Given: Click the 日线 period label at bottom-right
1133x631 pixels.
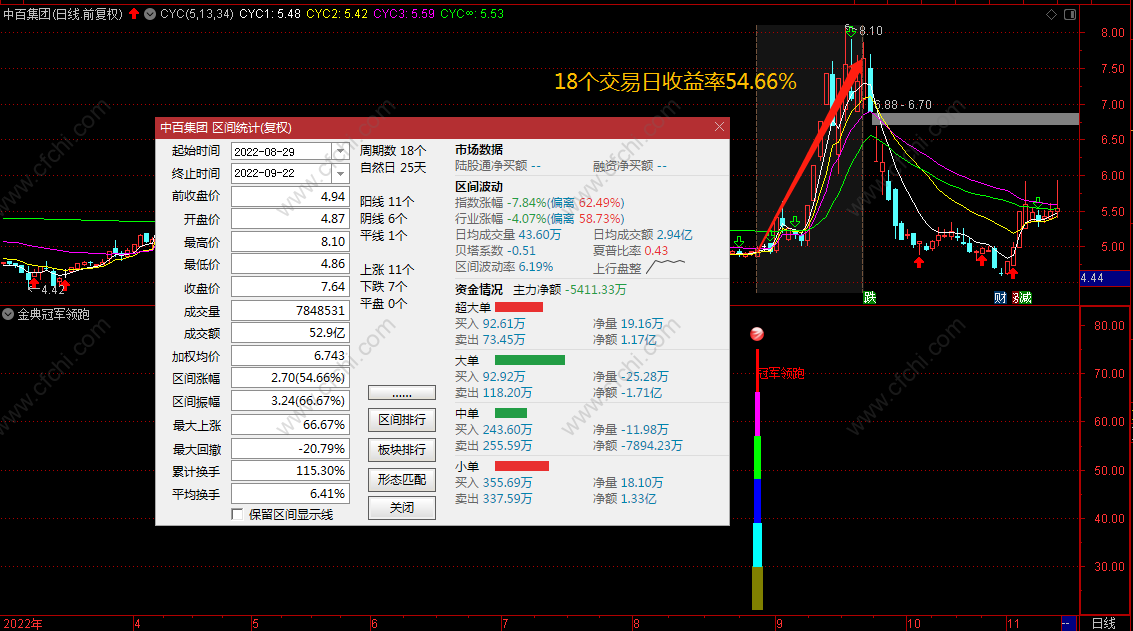Looking at the screenshot, I should pos(1103,624).
